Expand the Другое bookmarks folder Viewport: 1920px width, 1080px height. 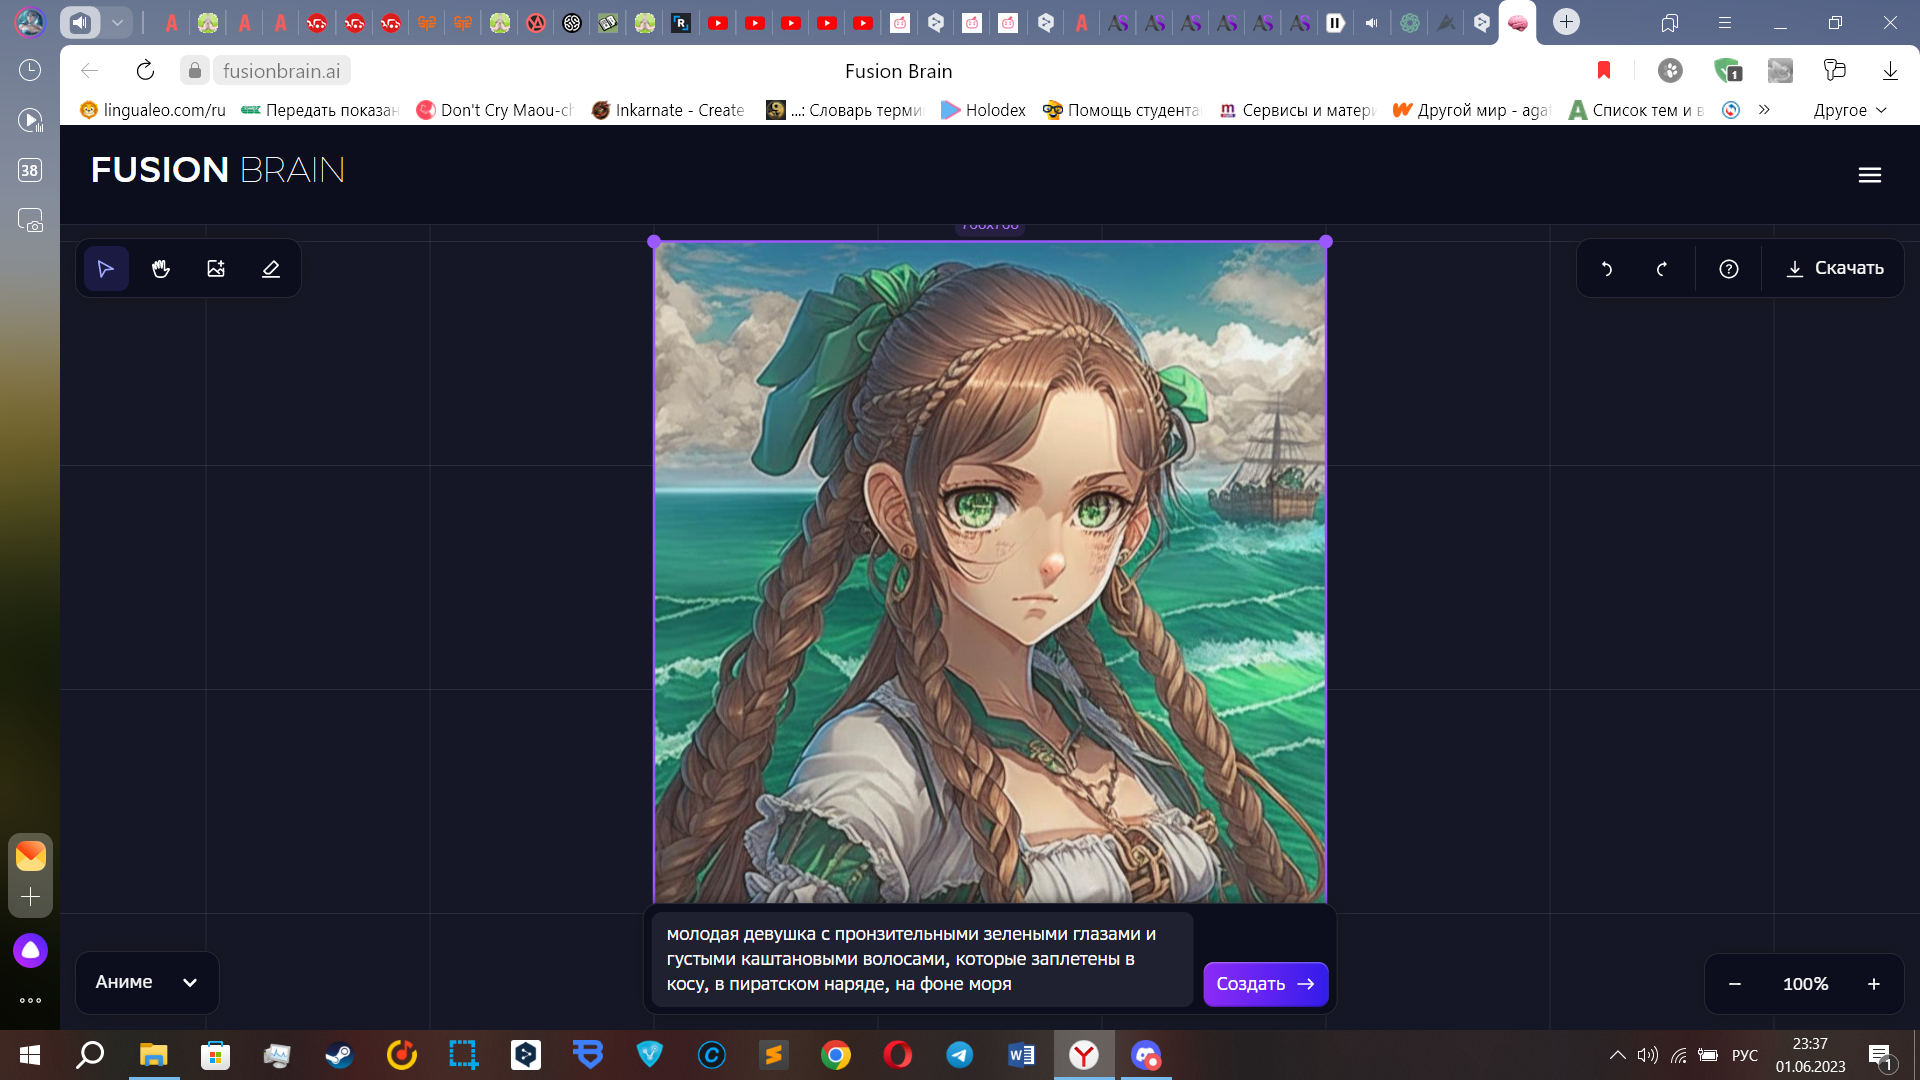[x=1849, y=110]
